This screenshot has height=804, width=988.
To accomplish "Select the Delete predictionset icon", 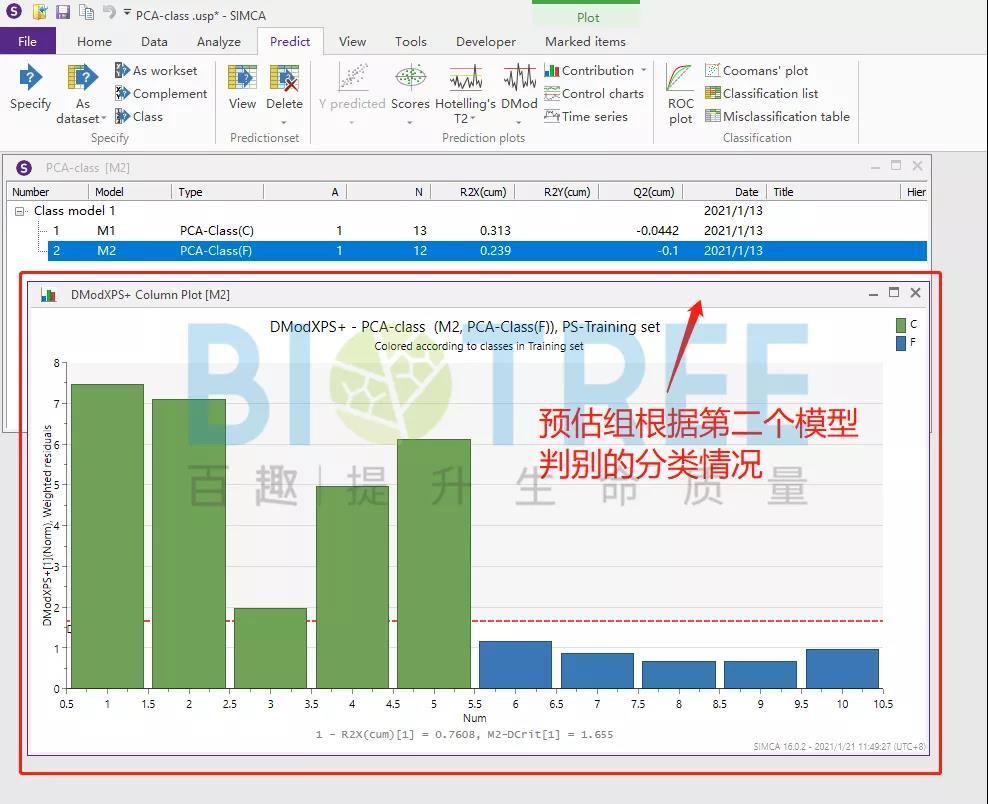I will pyautogui.click(x=285, y=88).
